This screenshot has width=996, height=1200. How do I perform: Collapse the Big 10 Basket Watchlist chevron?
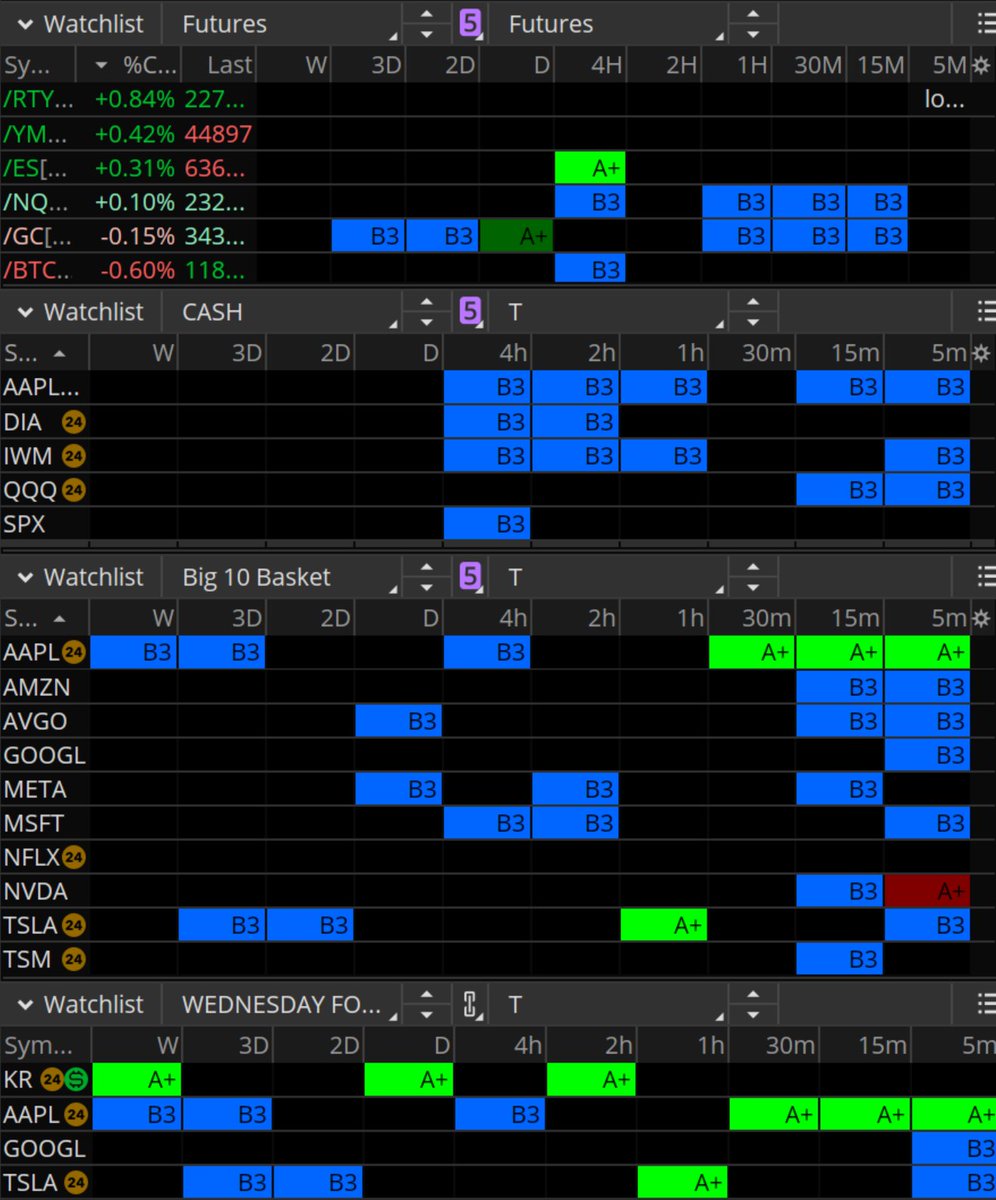coord(25,577)
